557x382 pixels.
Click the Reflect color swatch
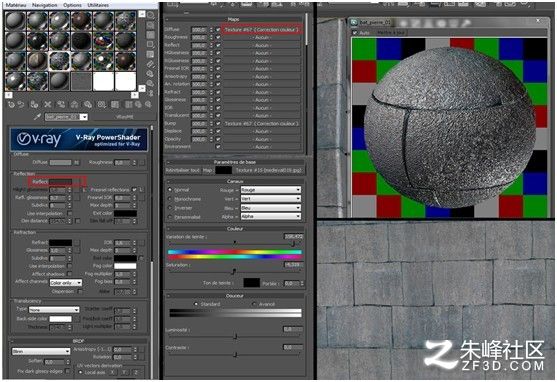(60, 182)
